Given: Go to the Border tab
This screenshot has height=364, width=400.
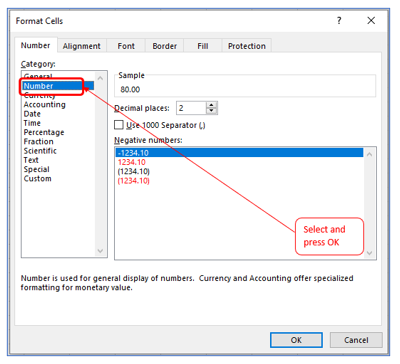Looking at the screenshot, I should [x=164, y=46].
